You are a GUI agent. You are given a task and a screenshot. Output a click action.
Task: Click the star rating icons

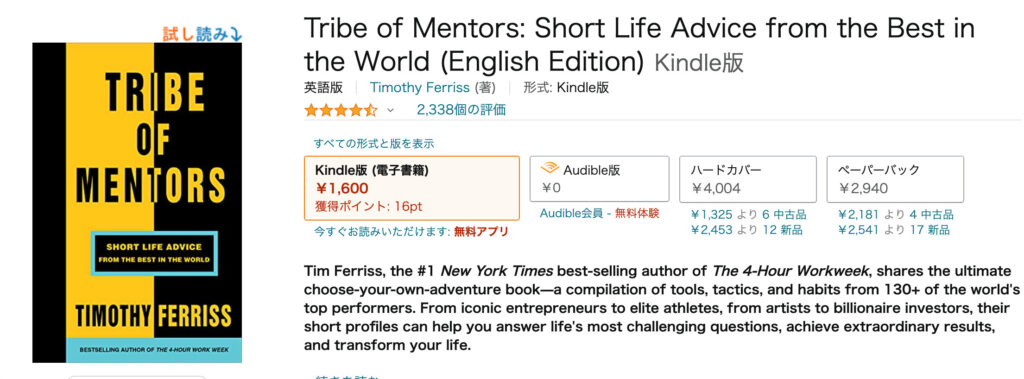pyautogui.click(x=340, y=110)
